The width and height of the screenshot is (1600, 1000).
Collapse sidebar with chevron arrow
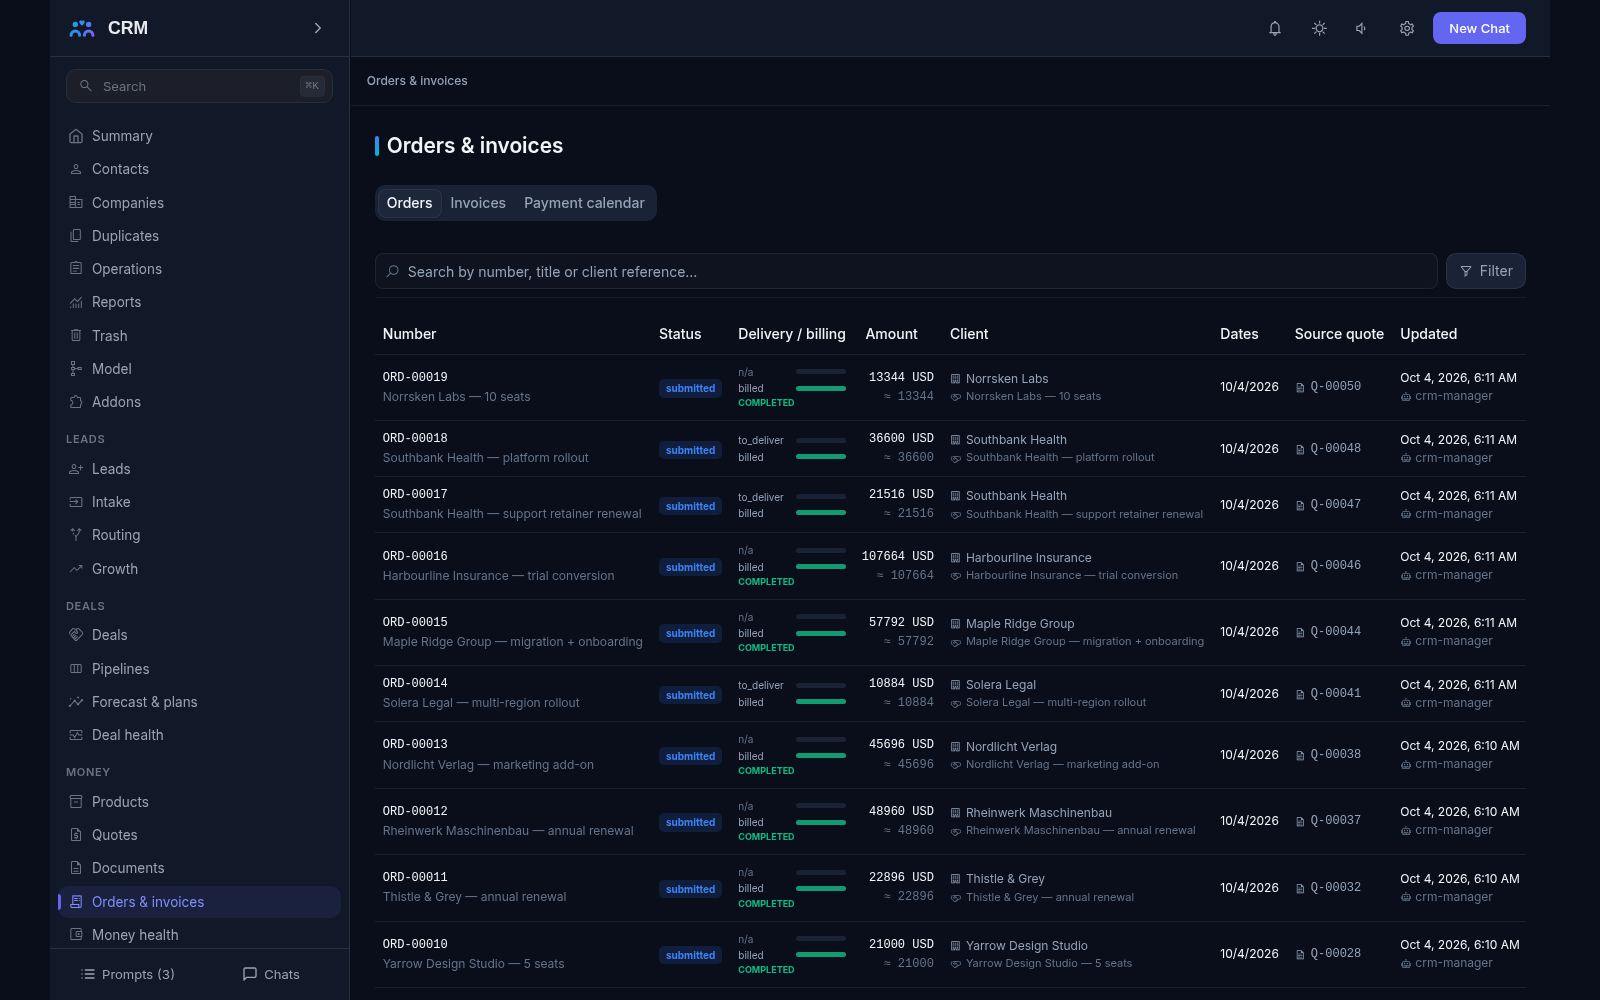(318, 28)
